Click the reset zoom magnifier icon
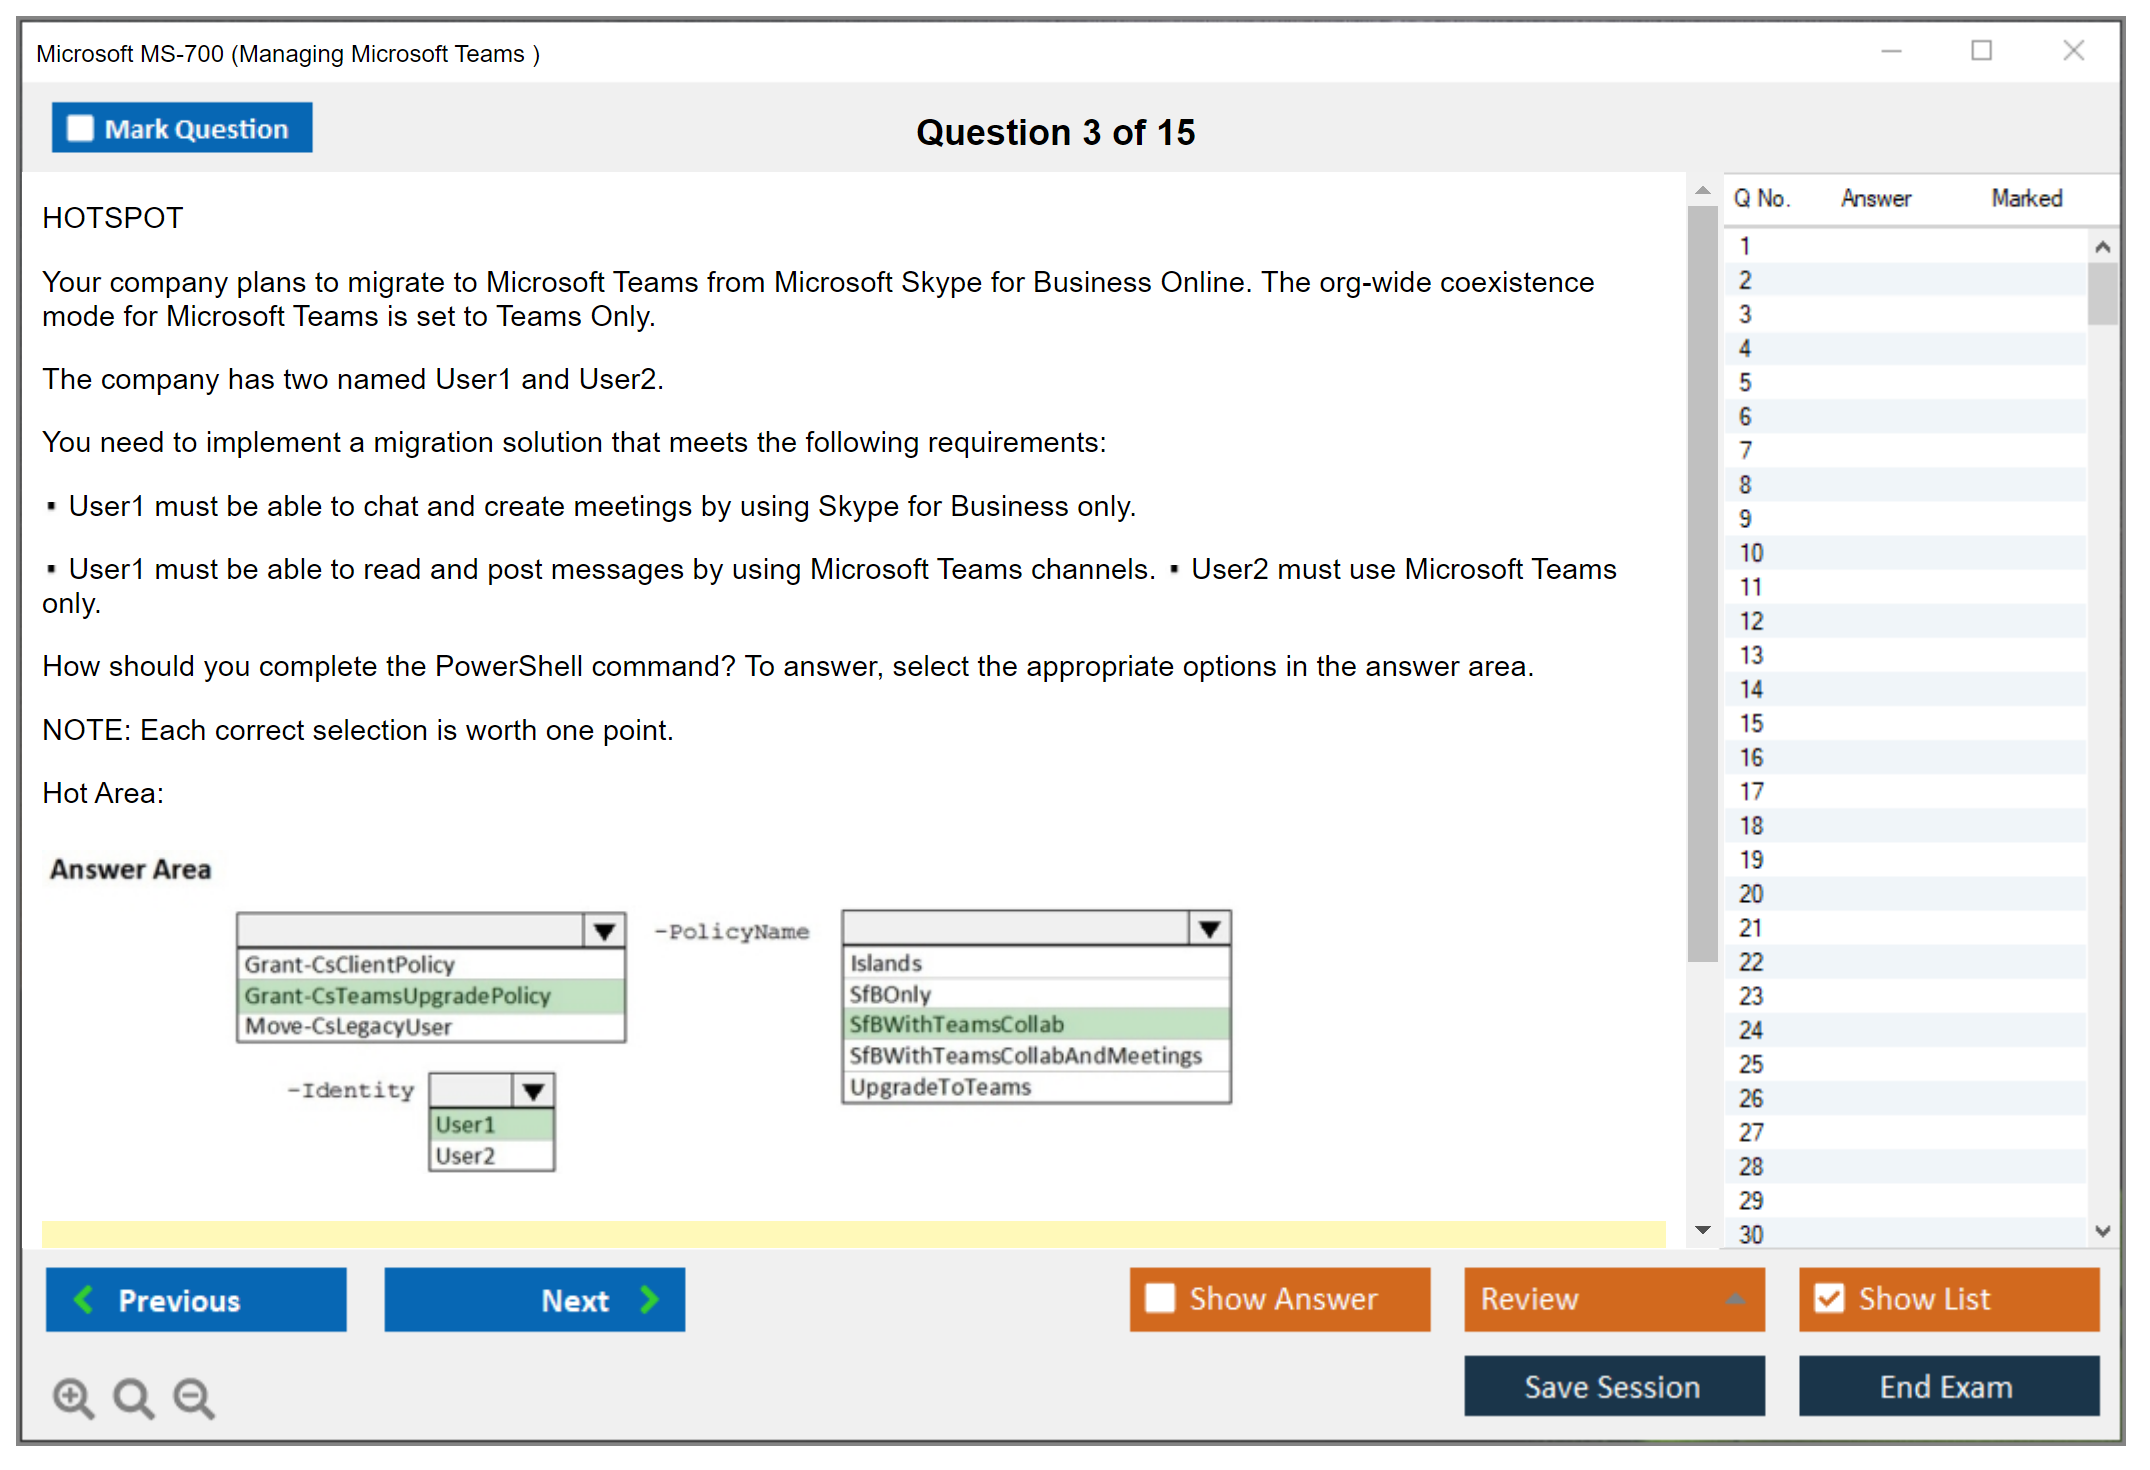Image resolution: width=2150 pixels, height=1470 pixels. [133, 1397]
